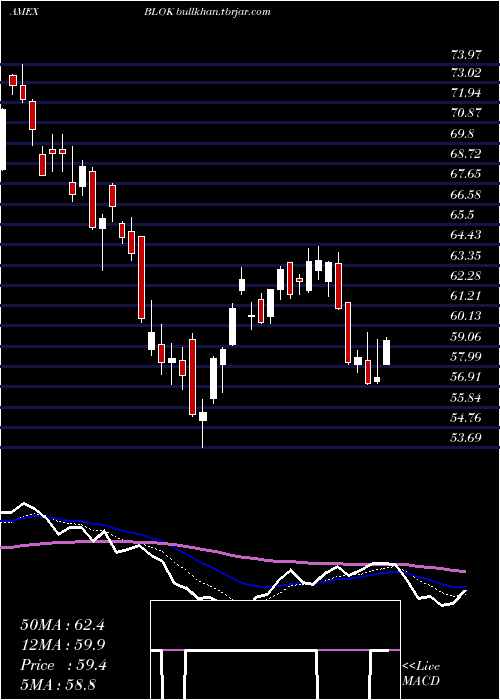Click the 53.69 price level label
The image size is (500, 700).
click(467, 438)
